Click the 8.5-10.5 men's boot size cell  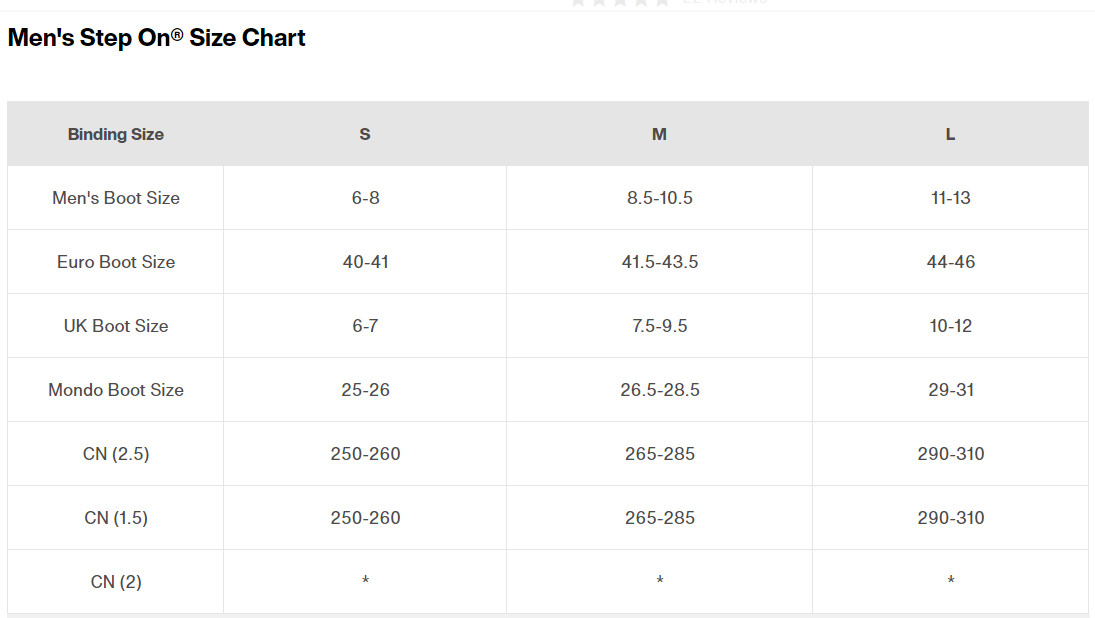click(x=659, y=198)
